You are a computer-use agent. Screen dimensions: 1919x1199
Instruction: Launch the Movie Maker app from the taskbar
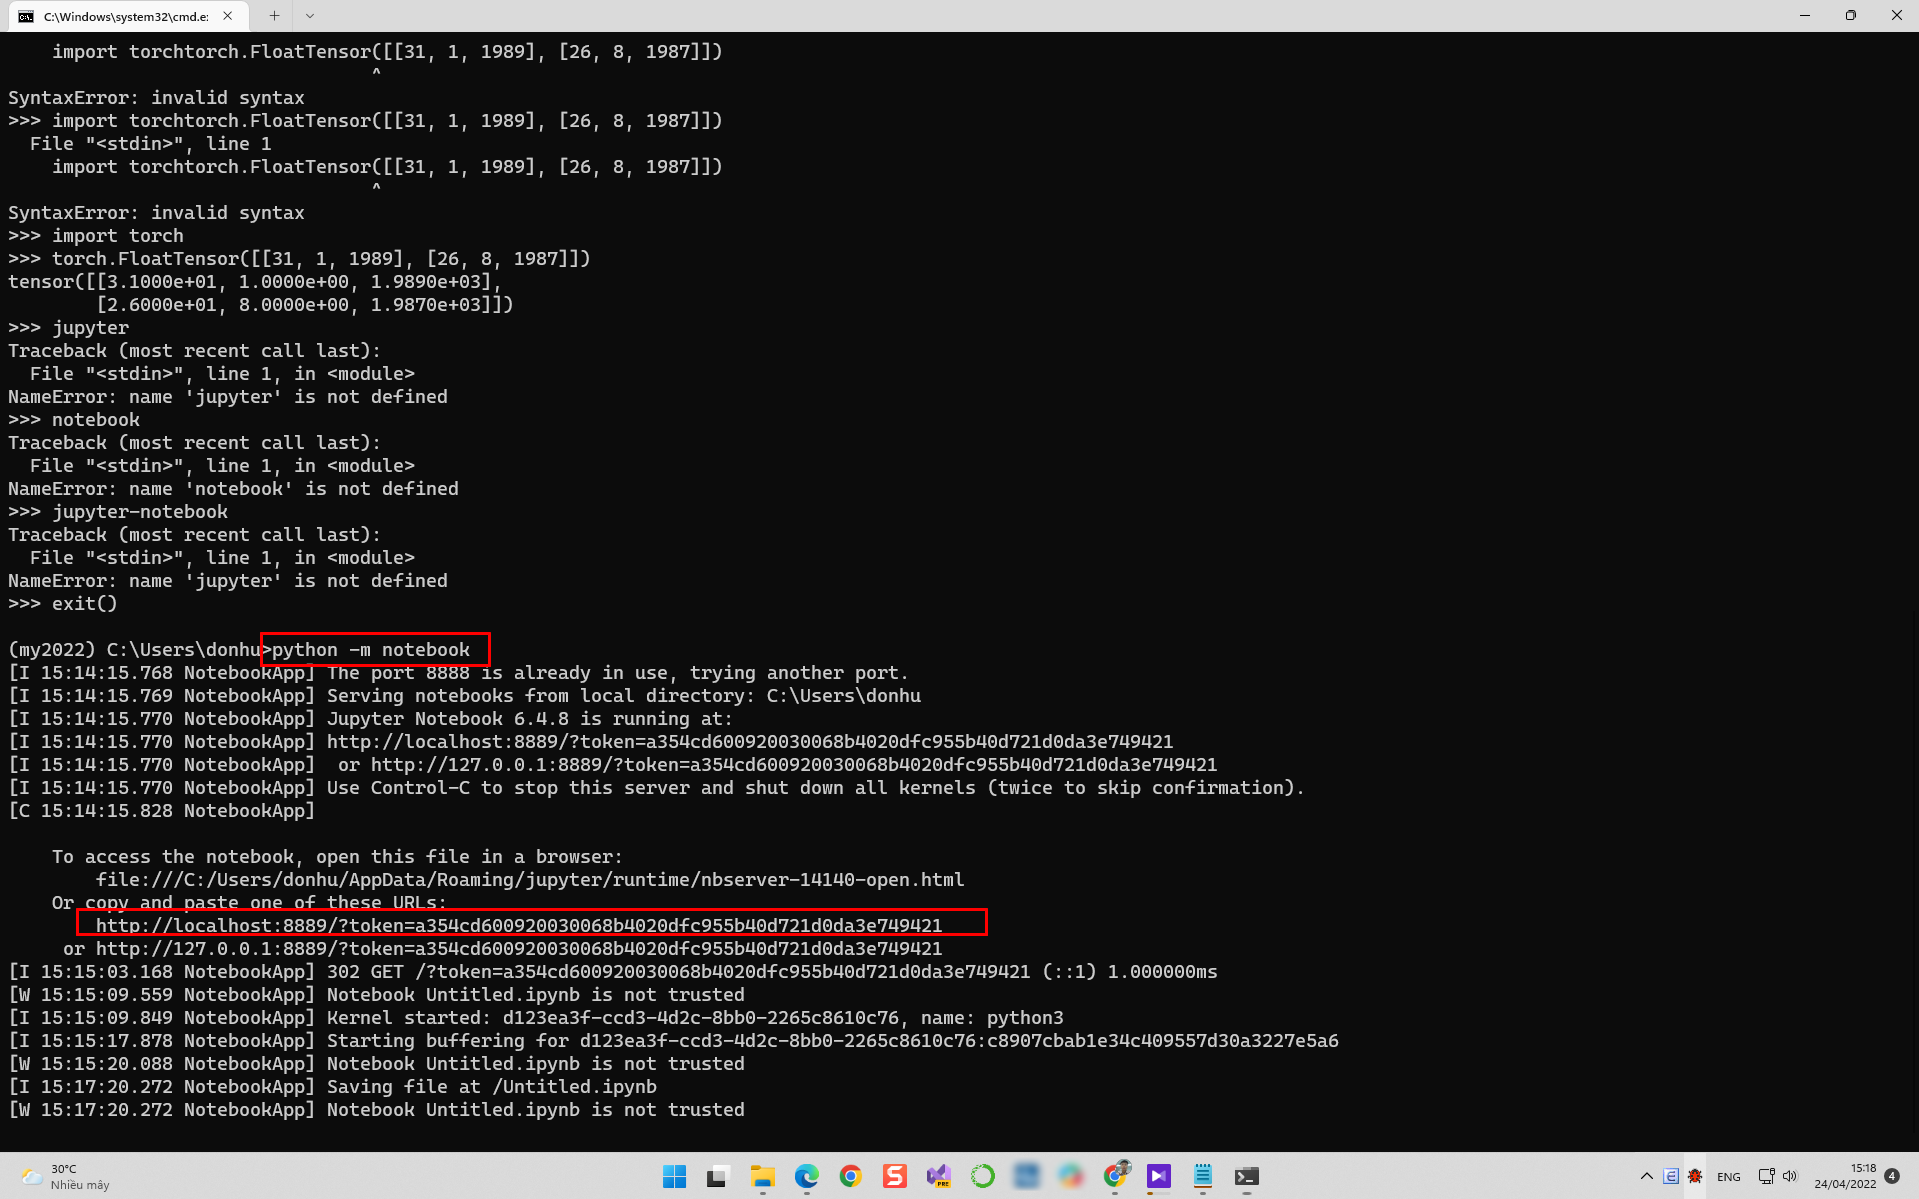pyautogui.click(x=1158, y=1176)
